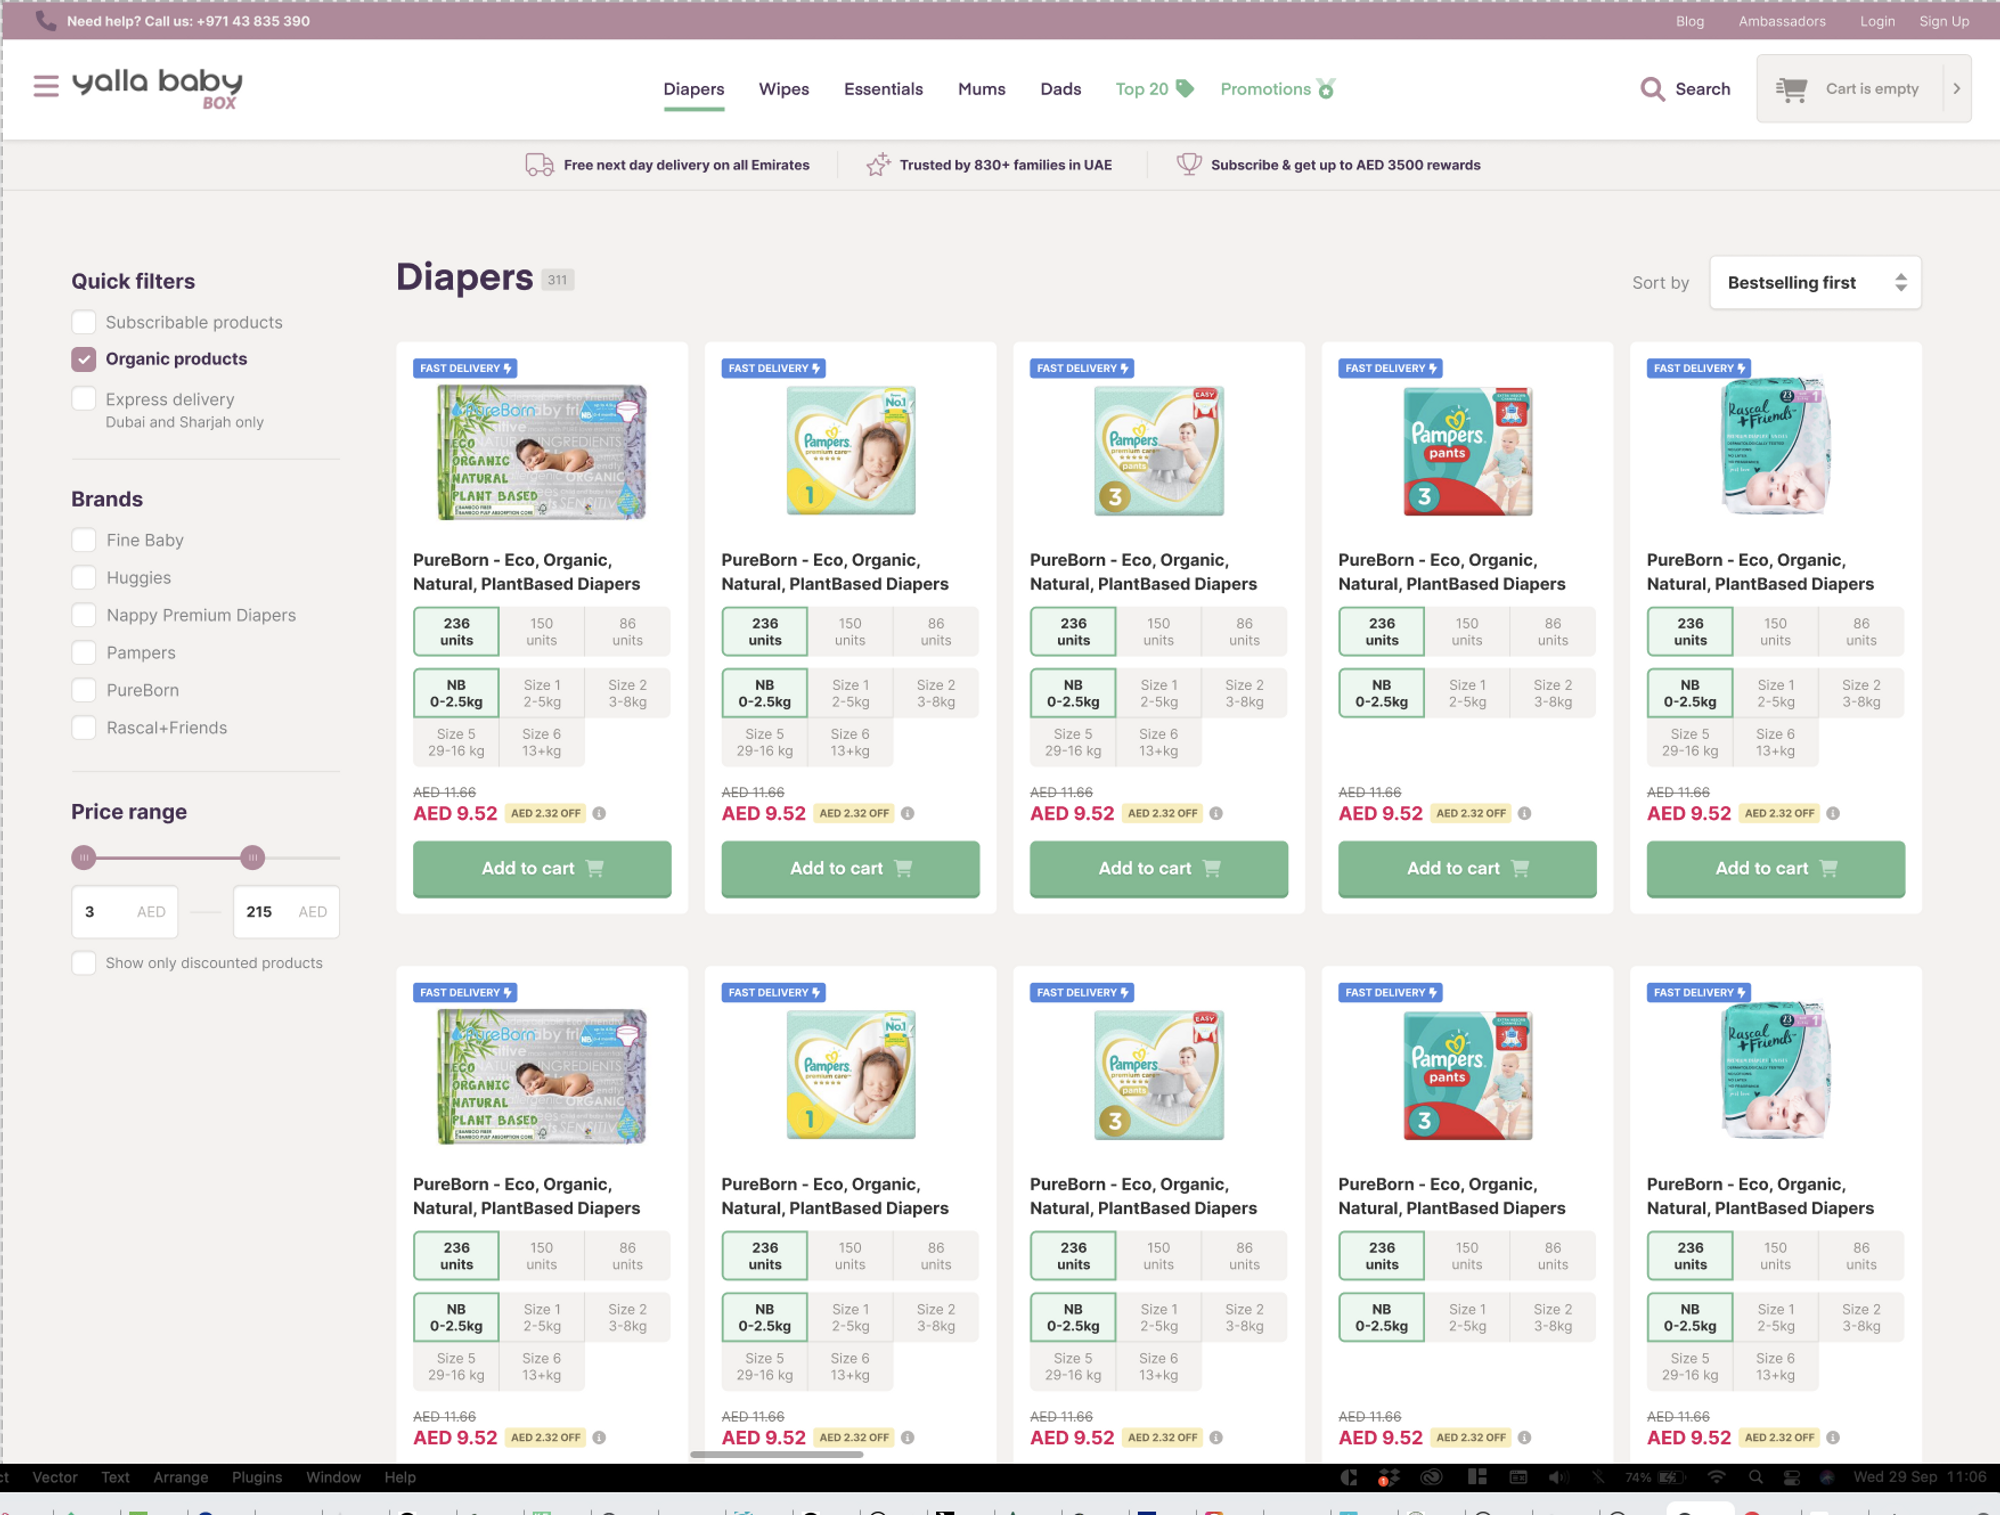Select 150 units on the top-row PureBorn bamboo card

[541, 631]
